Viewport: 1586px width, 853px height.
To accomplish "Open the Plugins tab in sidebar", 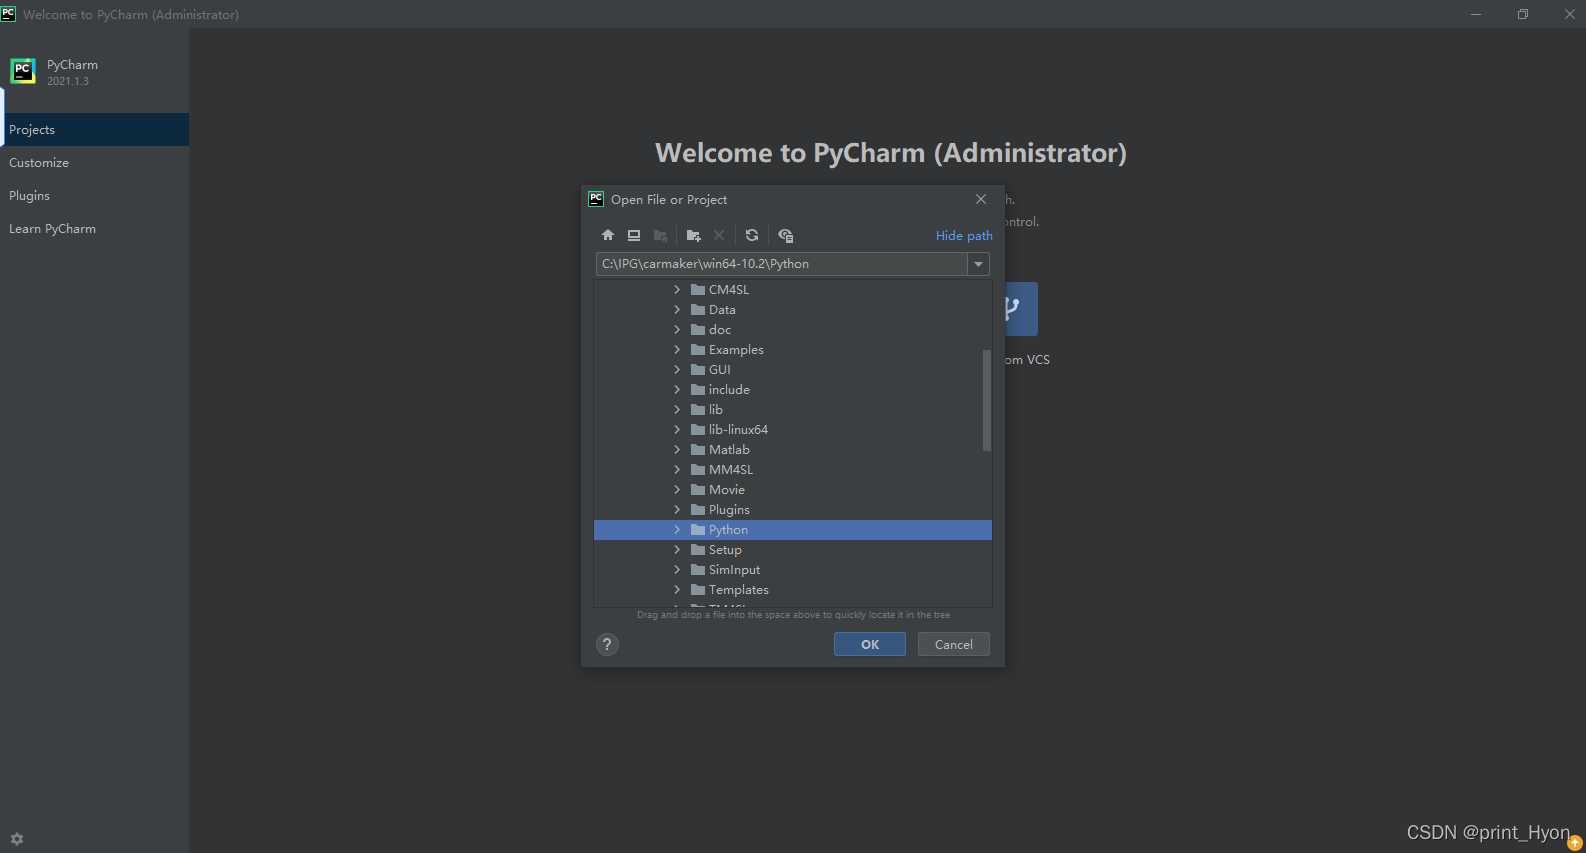I will click(x=94, y=196).
